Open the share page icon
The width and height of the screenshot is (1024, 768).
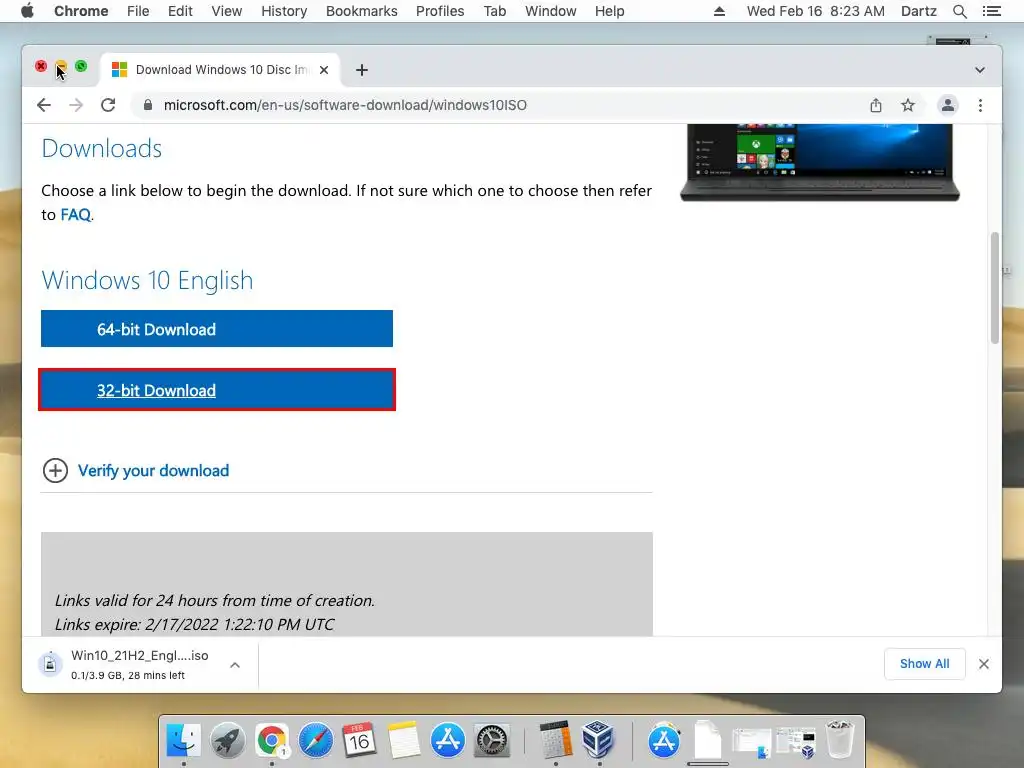point(876,105)
